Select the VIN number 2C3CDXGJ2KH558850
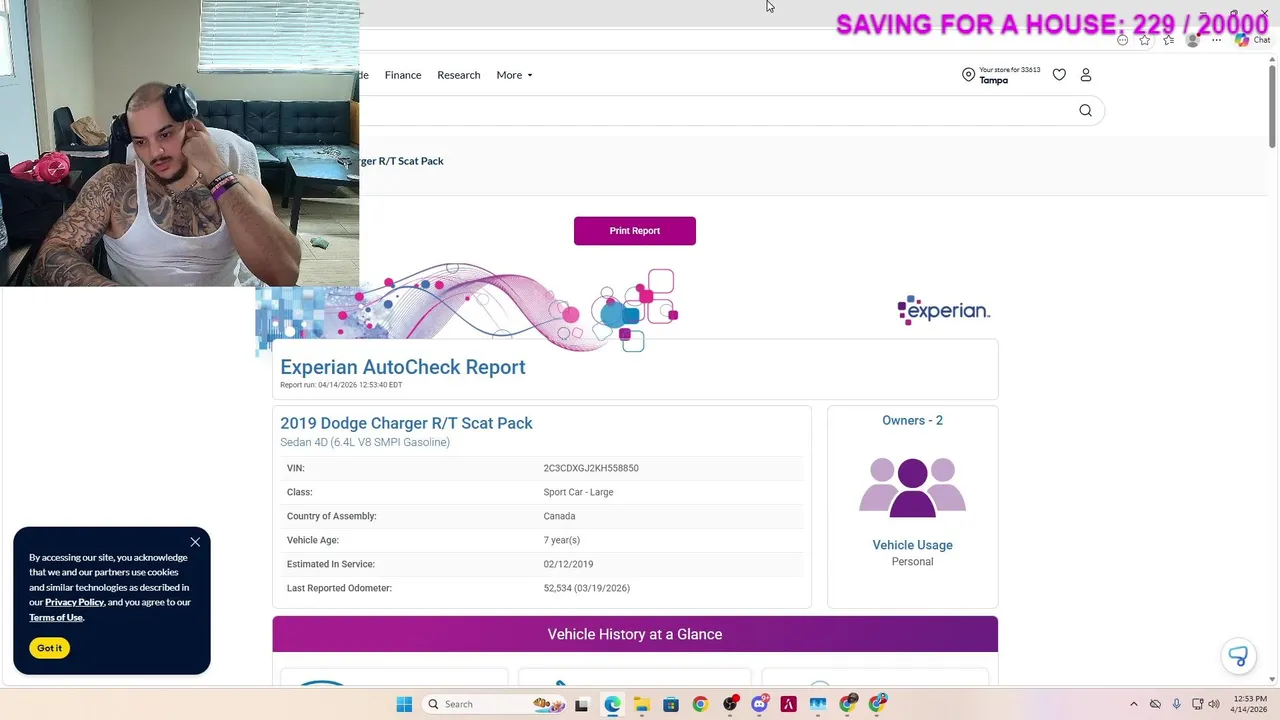Viewport: 1280px width, 720px height. pyautogui.click(x=591, y=468)
